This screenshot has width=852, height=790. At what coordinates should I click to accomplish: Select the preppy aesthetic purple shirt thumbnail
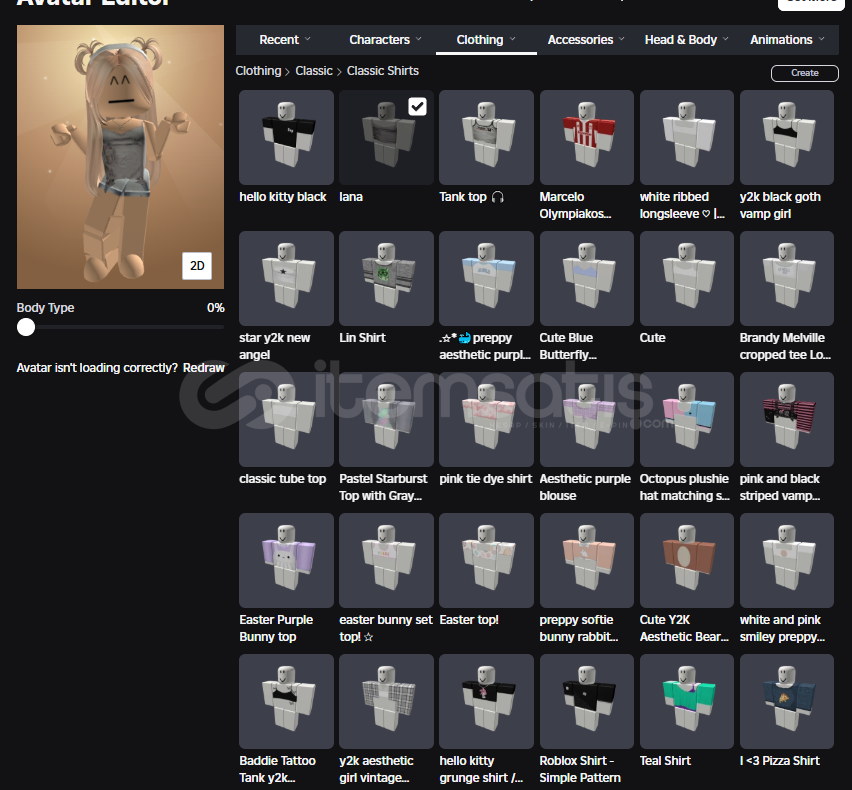pyautogui.click(x=486, y=278)
